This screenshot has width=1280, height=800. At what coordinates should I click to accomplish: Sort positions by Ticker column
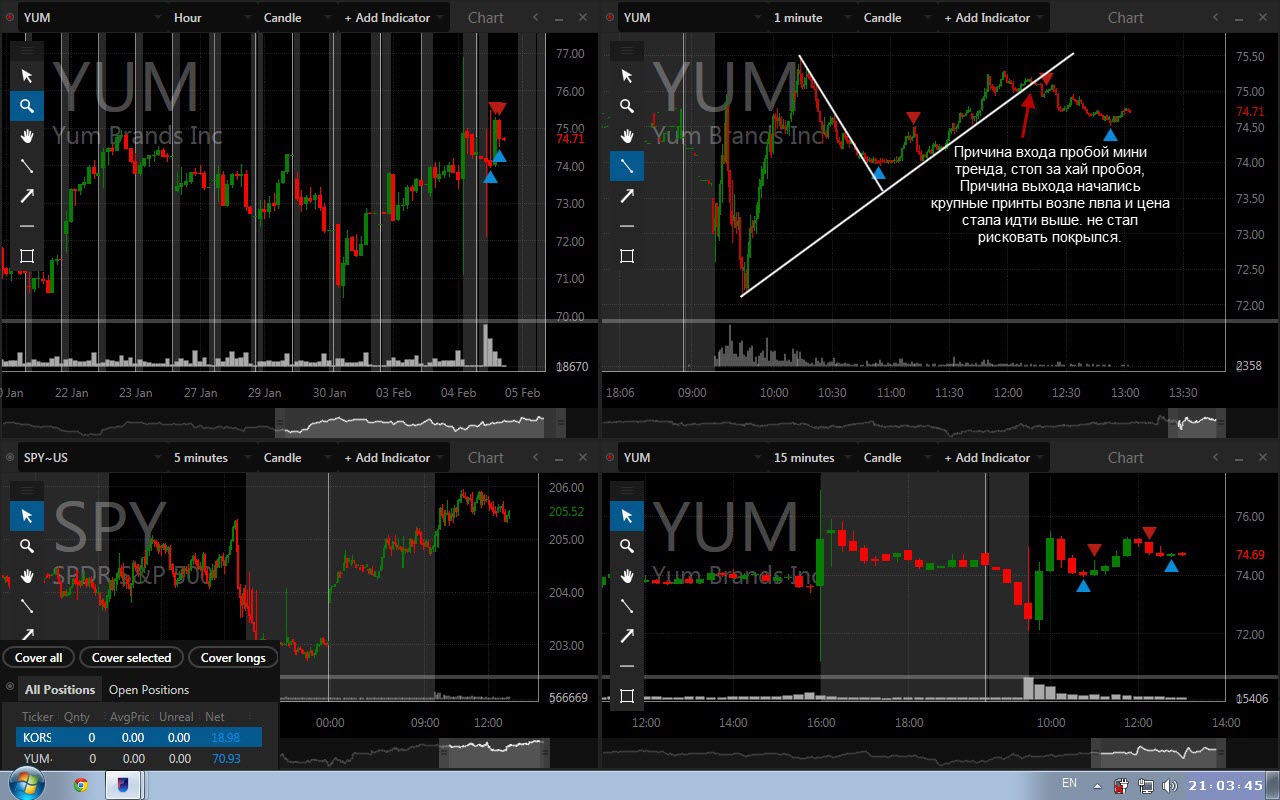(x=38, y=716)
